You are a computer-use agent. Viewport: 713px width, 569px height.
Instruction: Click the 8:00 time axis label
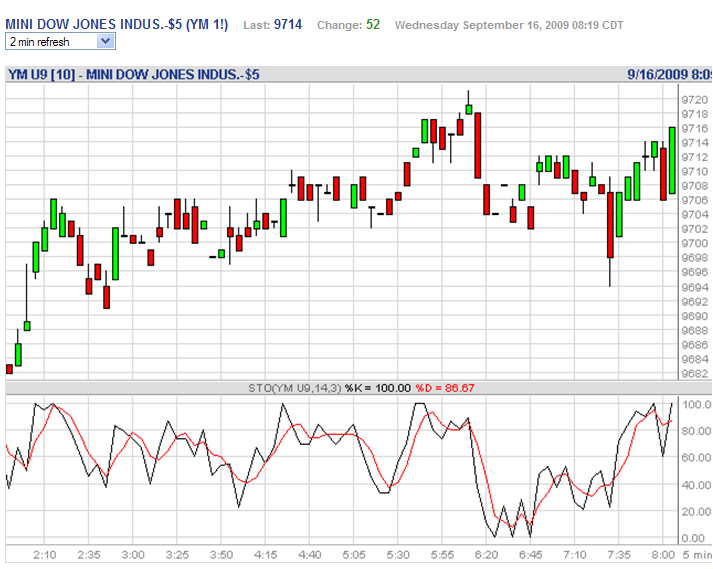pyautogui.click(x=663, y=555)
